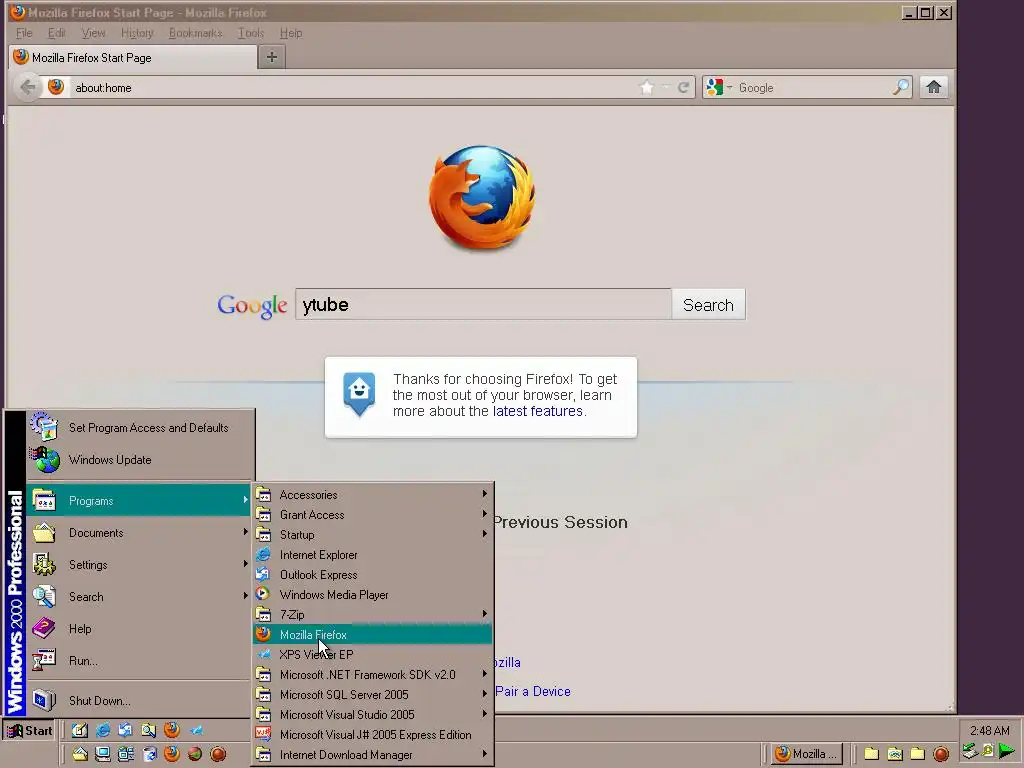Click the Firefox site identity icon in address bar
The image size is (1024, 768).
point(56,87)
